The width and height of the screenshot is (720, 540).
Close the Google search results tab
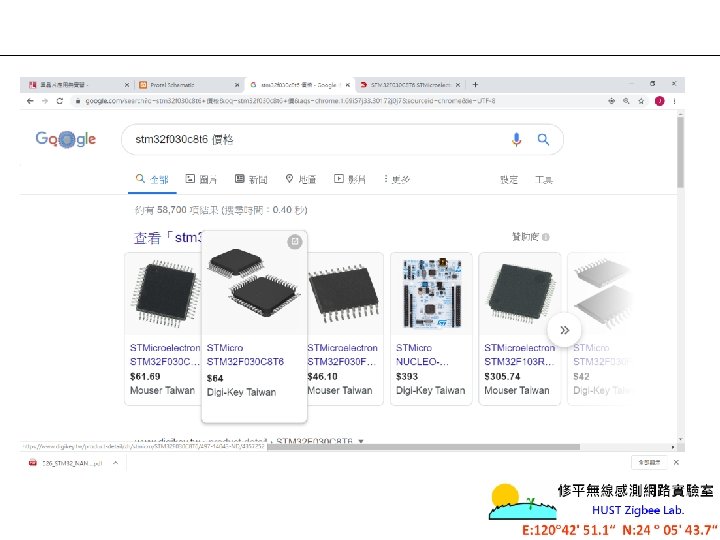(x=348, y=85)
